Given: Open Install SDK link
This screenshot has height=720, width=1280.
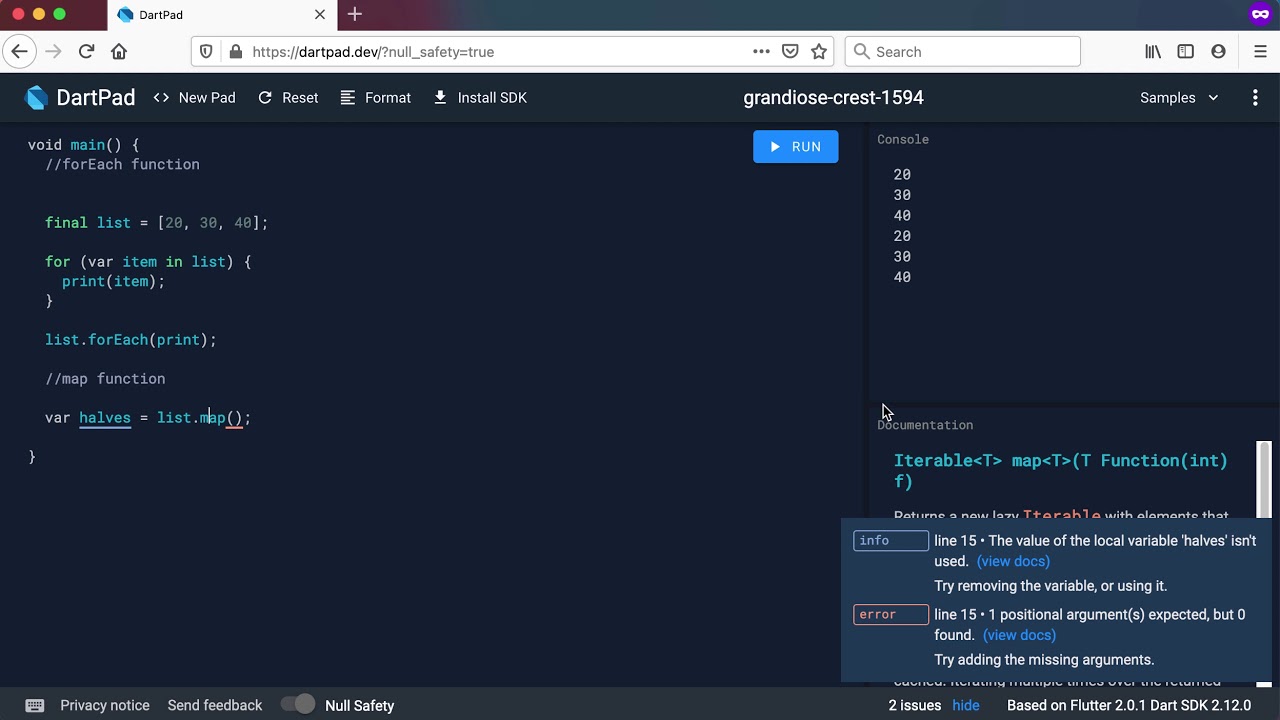Looking at the screenshot, I should 480,98.
